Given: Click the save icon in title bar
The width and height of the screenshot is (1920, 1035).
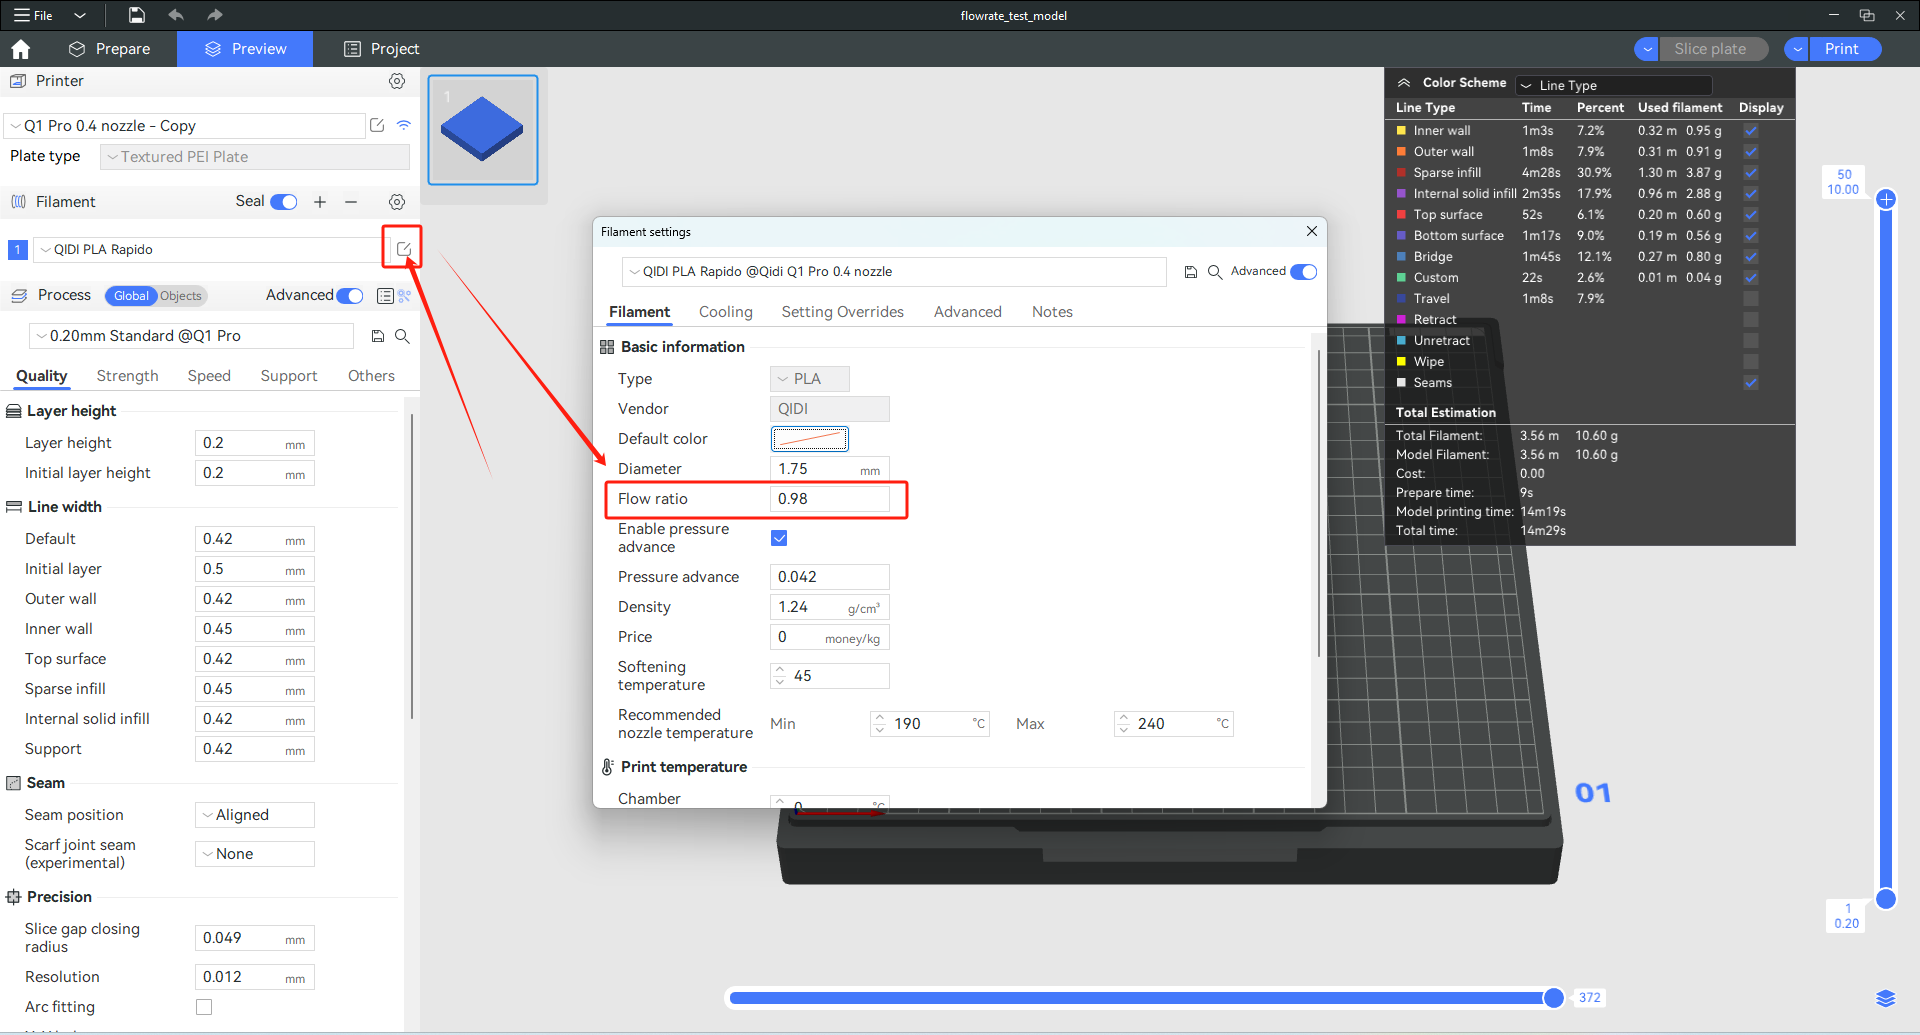Looking at the screenshot, I should click(137, 15).
